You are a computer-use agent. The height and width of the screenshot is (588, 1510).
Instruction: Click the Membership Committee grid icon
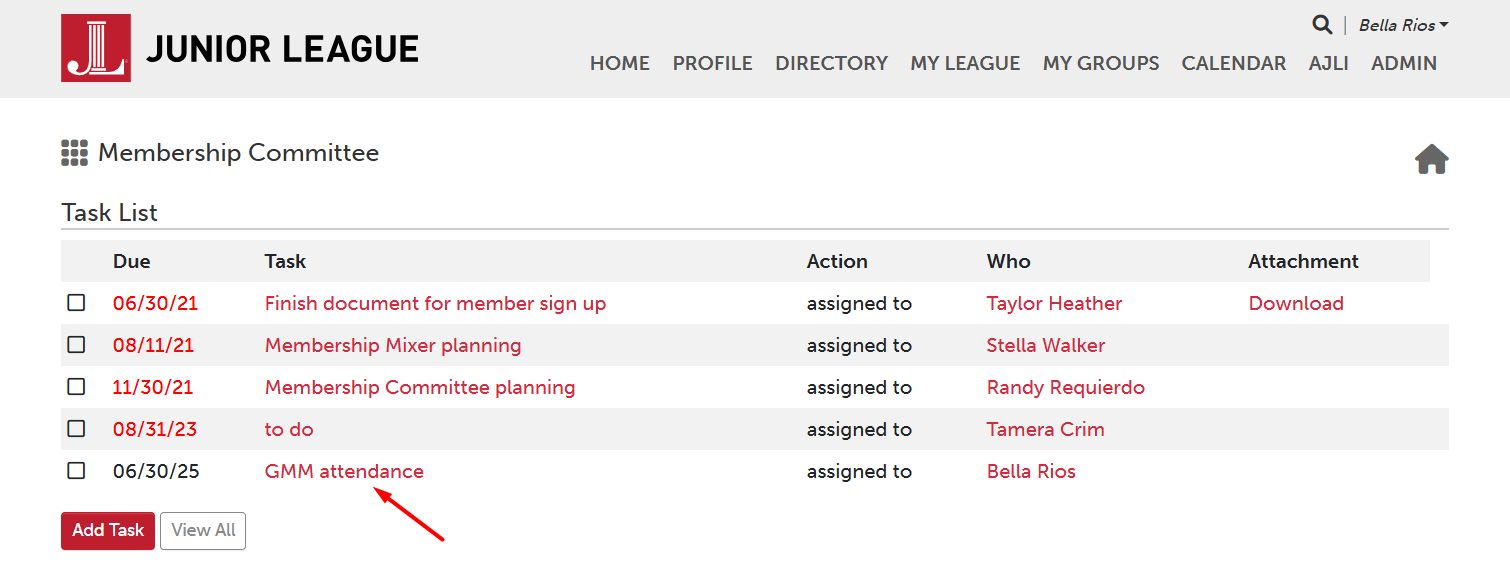point(75,153)
